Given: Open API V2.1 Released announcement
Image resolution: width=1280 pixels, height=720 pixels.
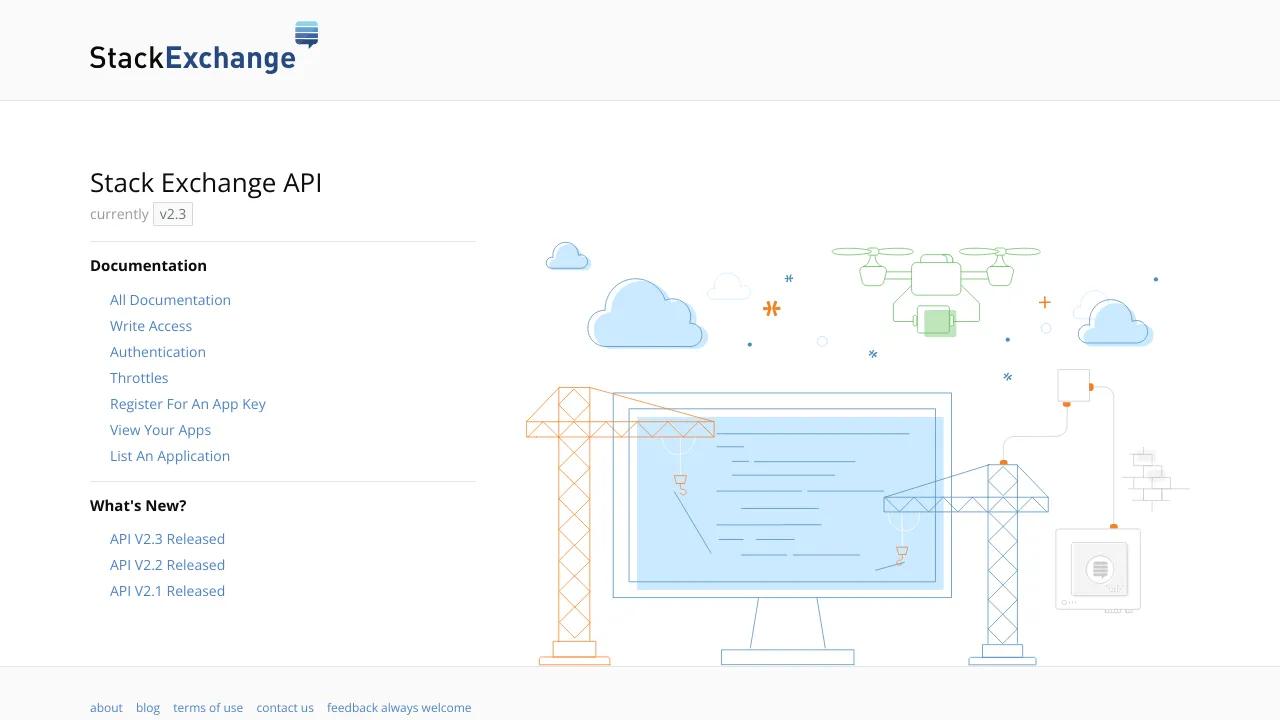Looking at the screenshot, I should (x=167, y=591).
